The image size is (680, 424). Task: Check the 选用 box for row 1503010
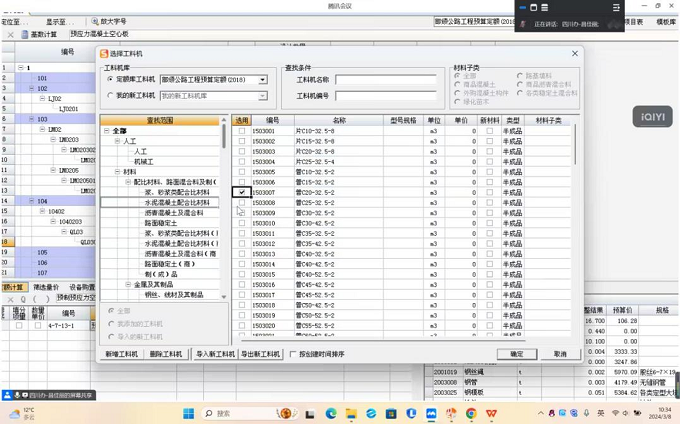pyautogui.click(x=242, y=223)
